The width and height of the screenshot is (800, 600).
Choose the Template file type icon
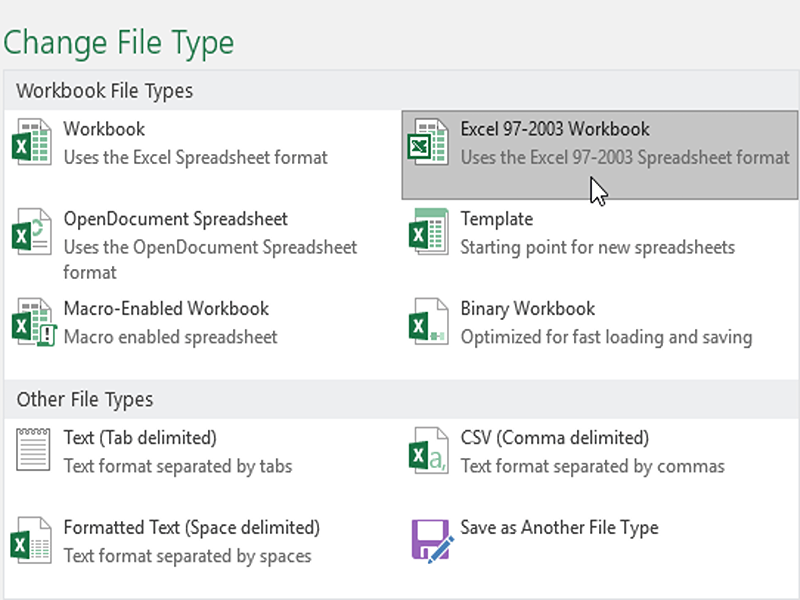click(x=429, y=232)
